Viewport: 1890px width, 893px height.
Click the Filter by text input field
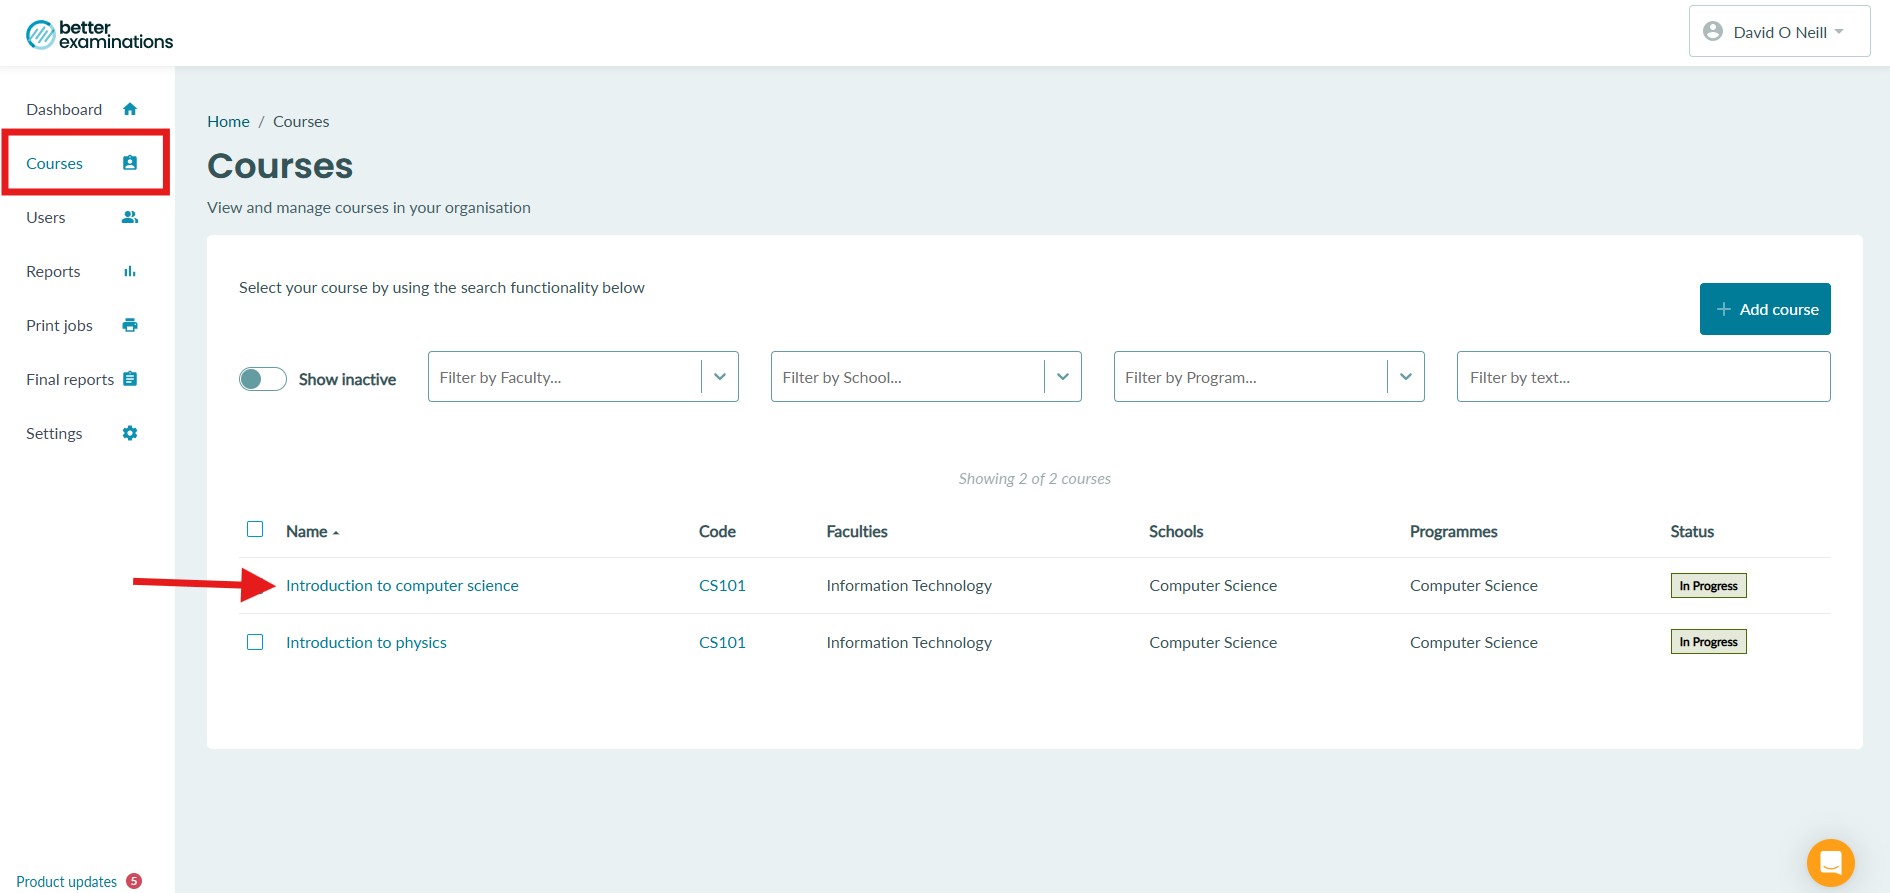(x=1643, y=377)
